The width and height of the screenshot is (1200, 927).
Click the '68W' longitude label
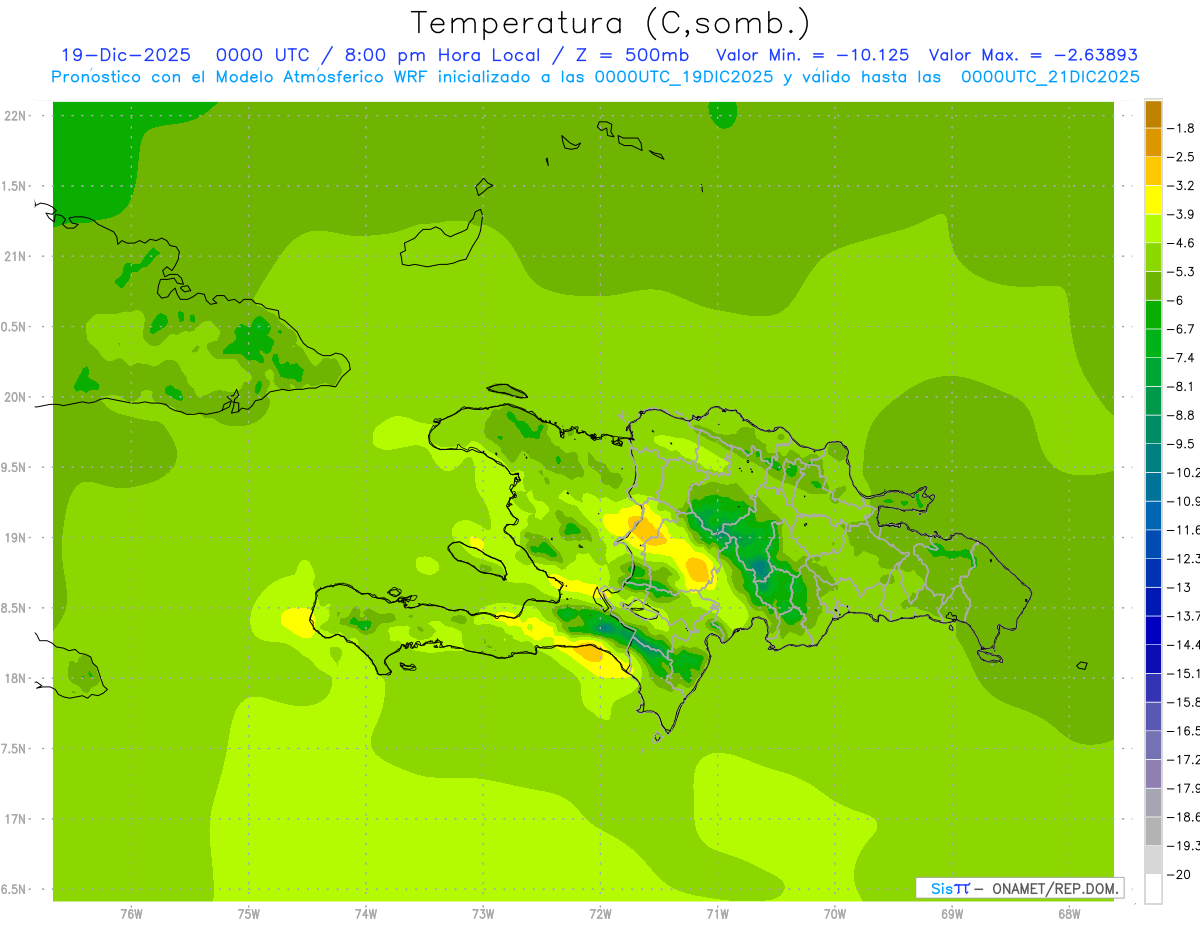click(x=1069, y=914)
